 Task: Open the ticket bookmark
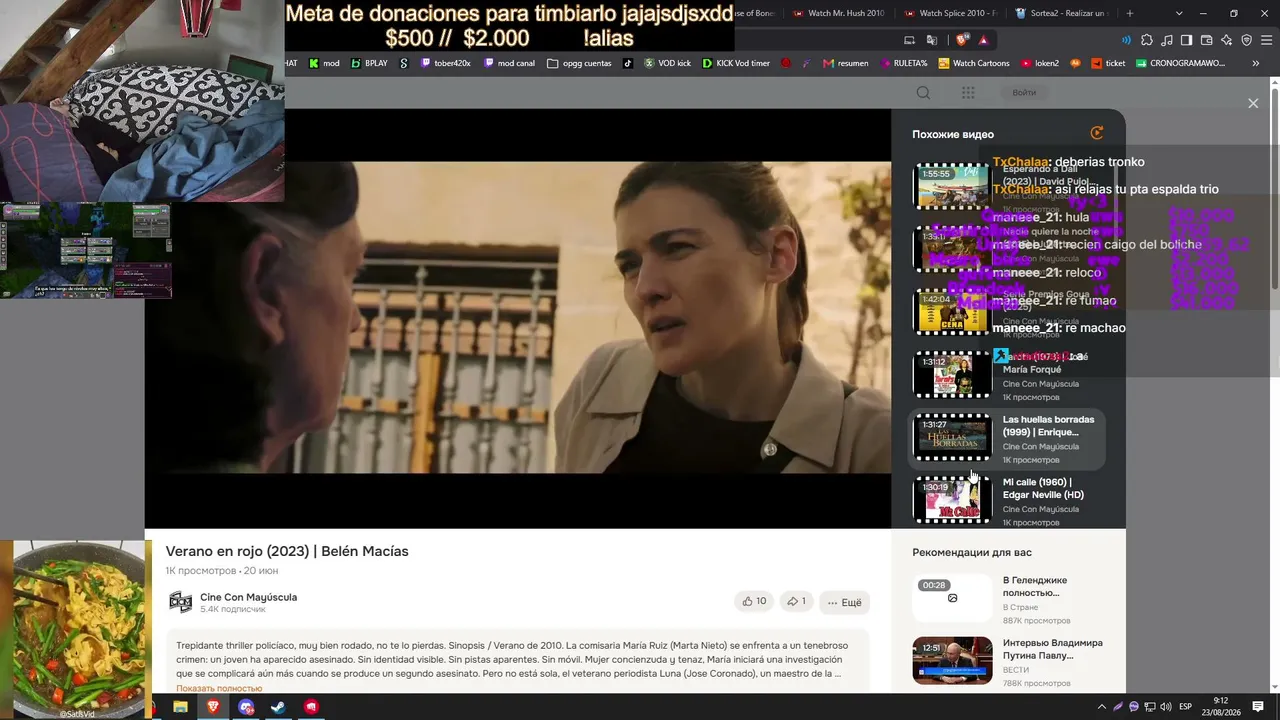1107,63
